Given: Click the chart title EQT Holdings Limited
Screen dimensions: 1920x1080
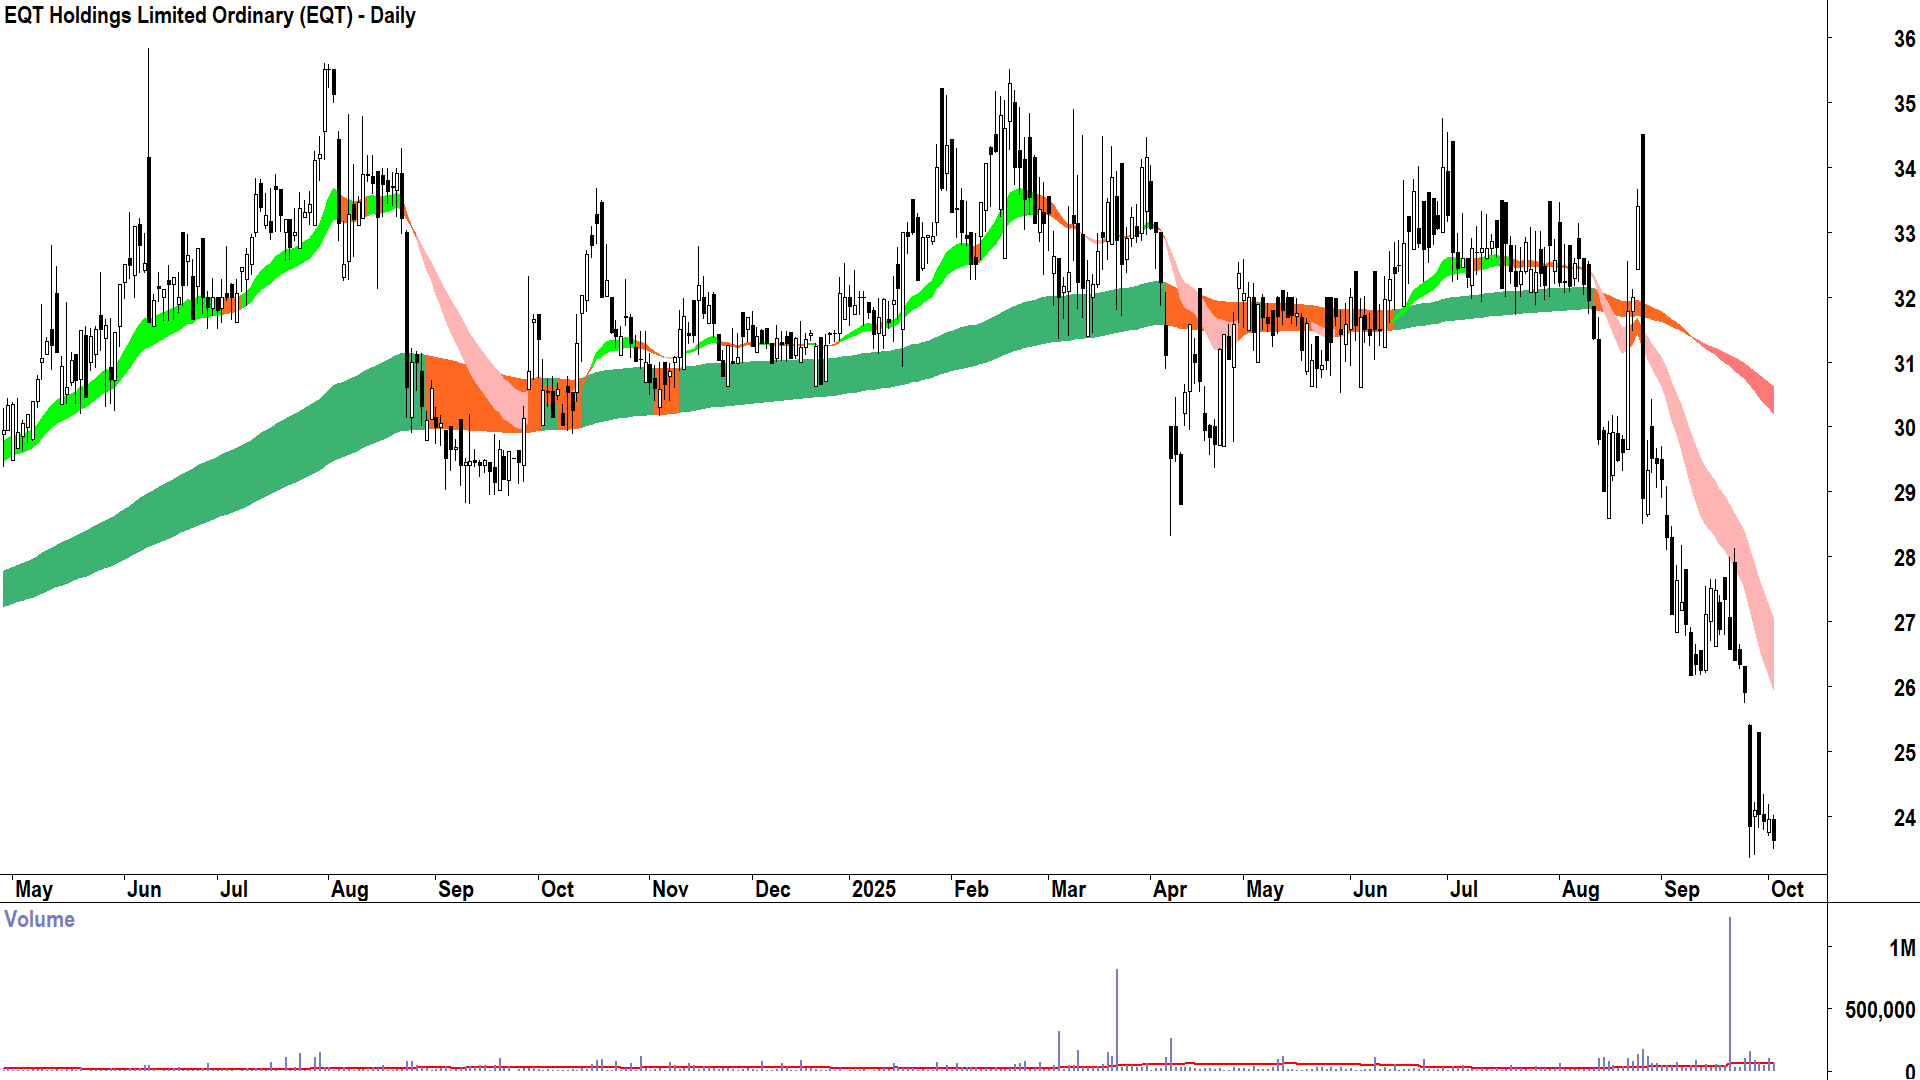Looking at the screenshot, I should click(x=210, y=16).
